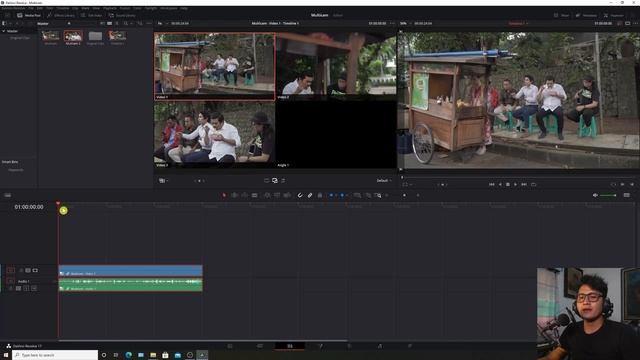Open the media pool sort options

pyautogui.click(x=140, y=23)
